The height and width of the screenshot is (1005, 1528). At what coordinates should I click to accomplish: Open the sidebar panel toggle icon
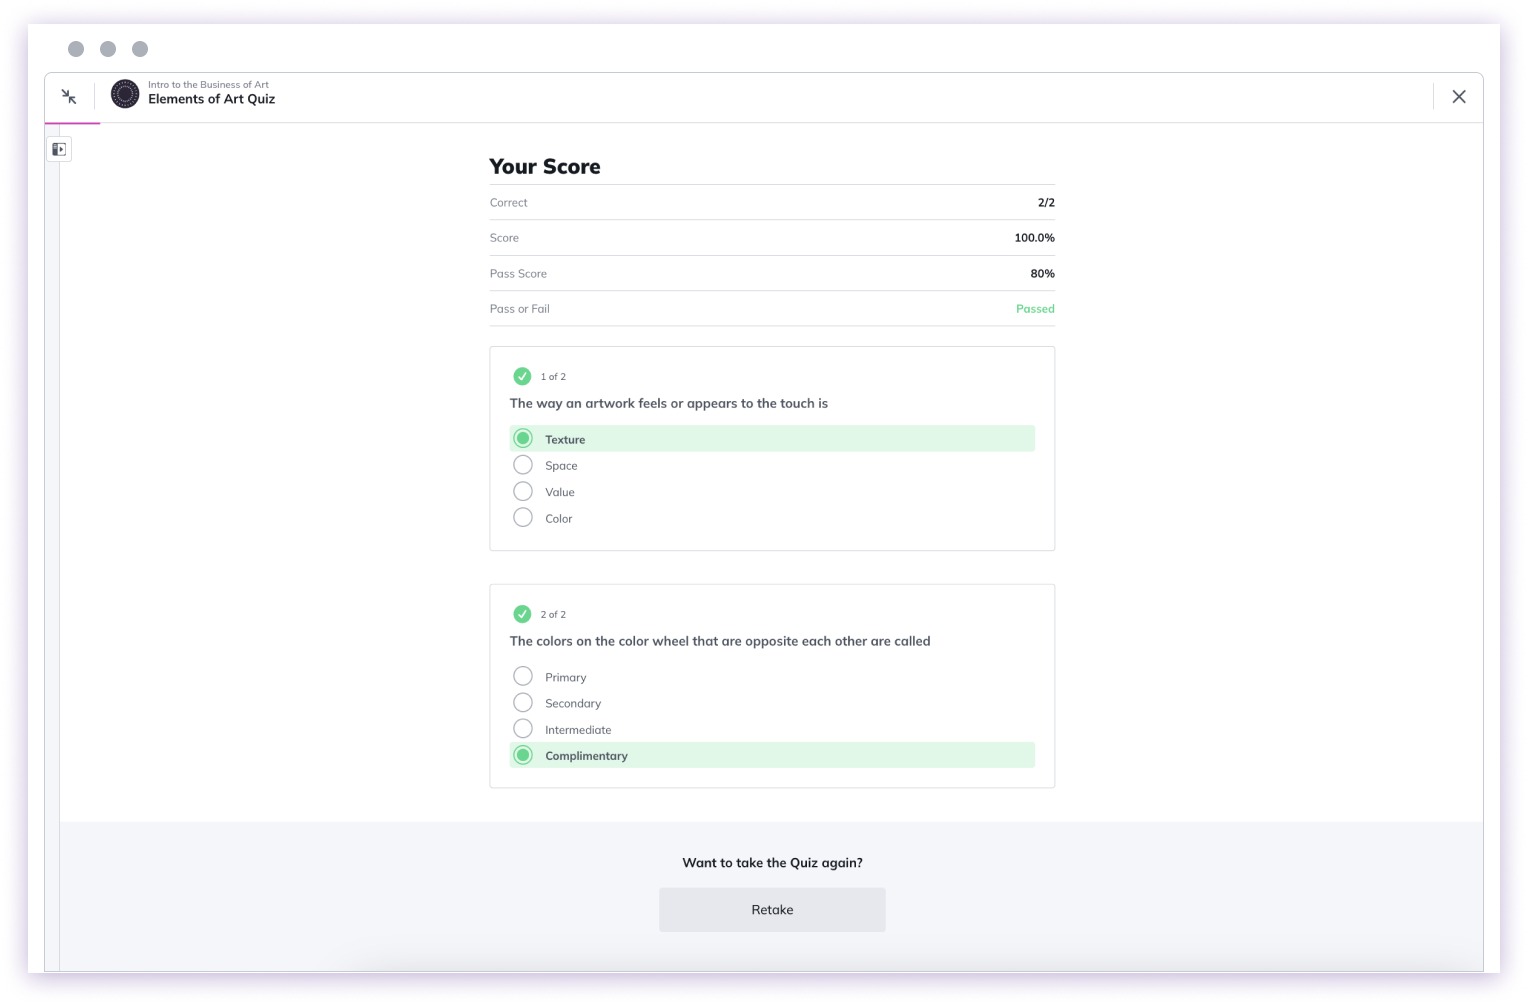point(59,149)
